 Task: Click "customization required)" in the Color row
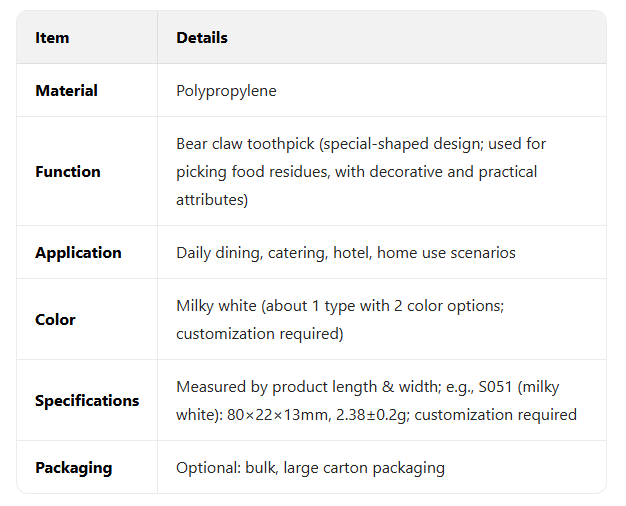click(259, 334)
